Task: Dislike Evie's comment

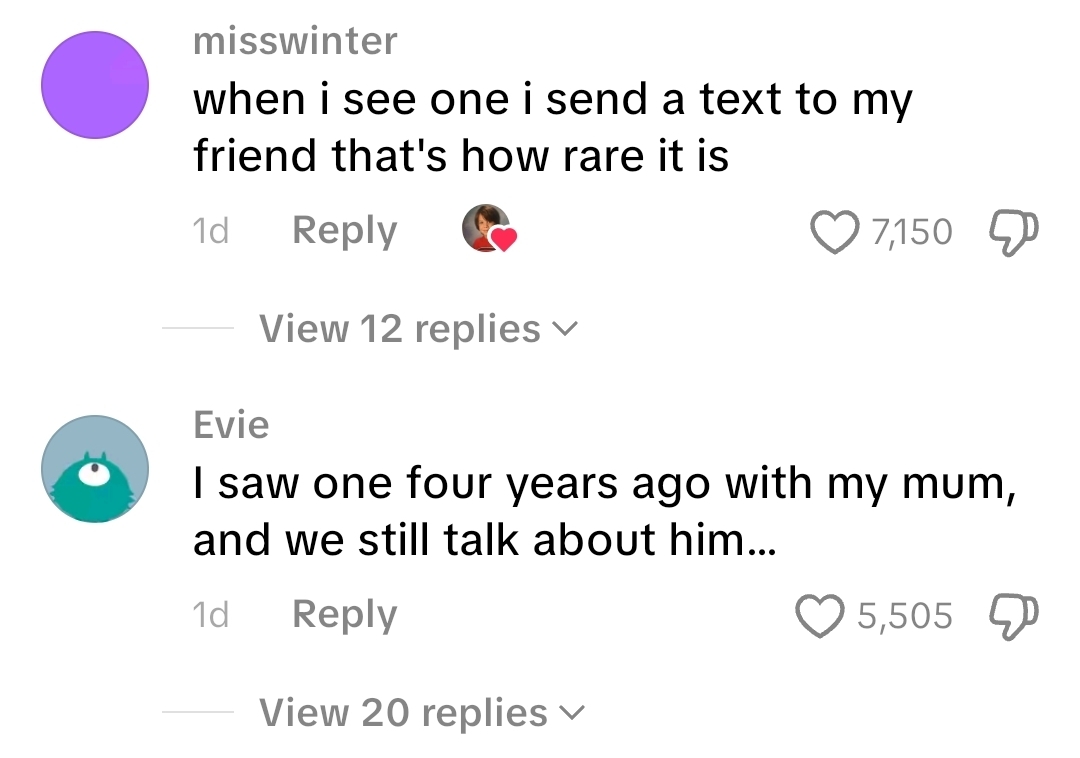Action: pyautogui.click(x=1012, y=615)
